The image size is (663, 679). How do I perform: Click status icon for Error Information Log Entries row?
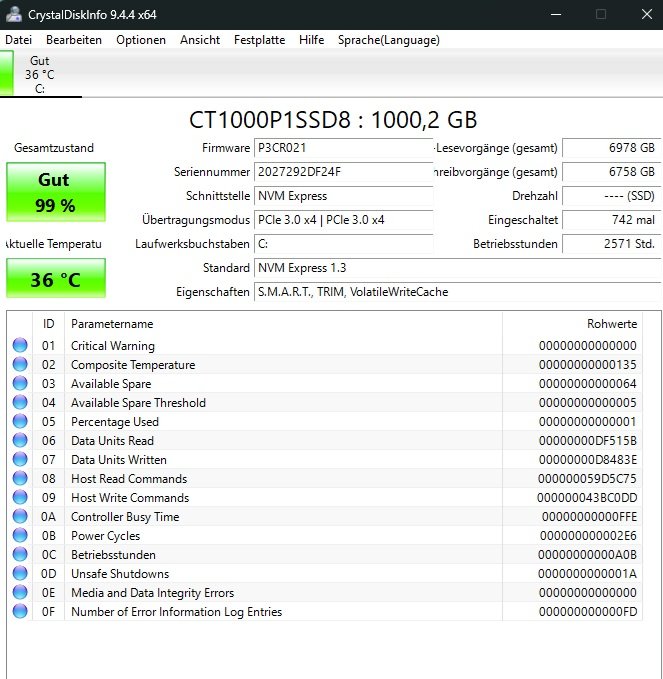(x=20, y=611)
